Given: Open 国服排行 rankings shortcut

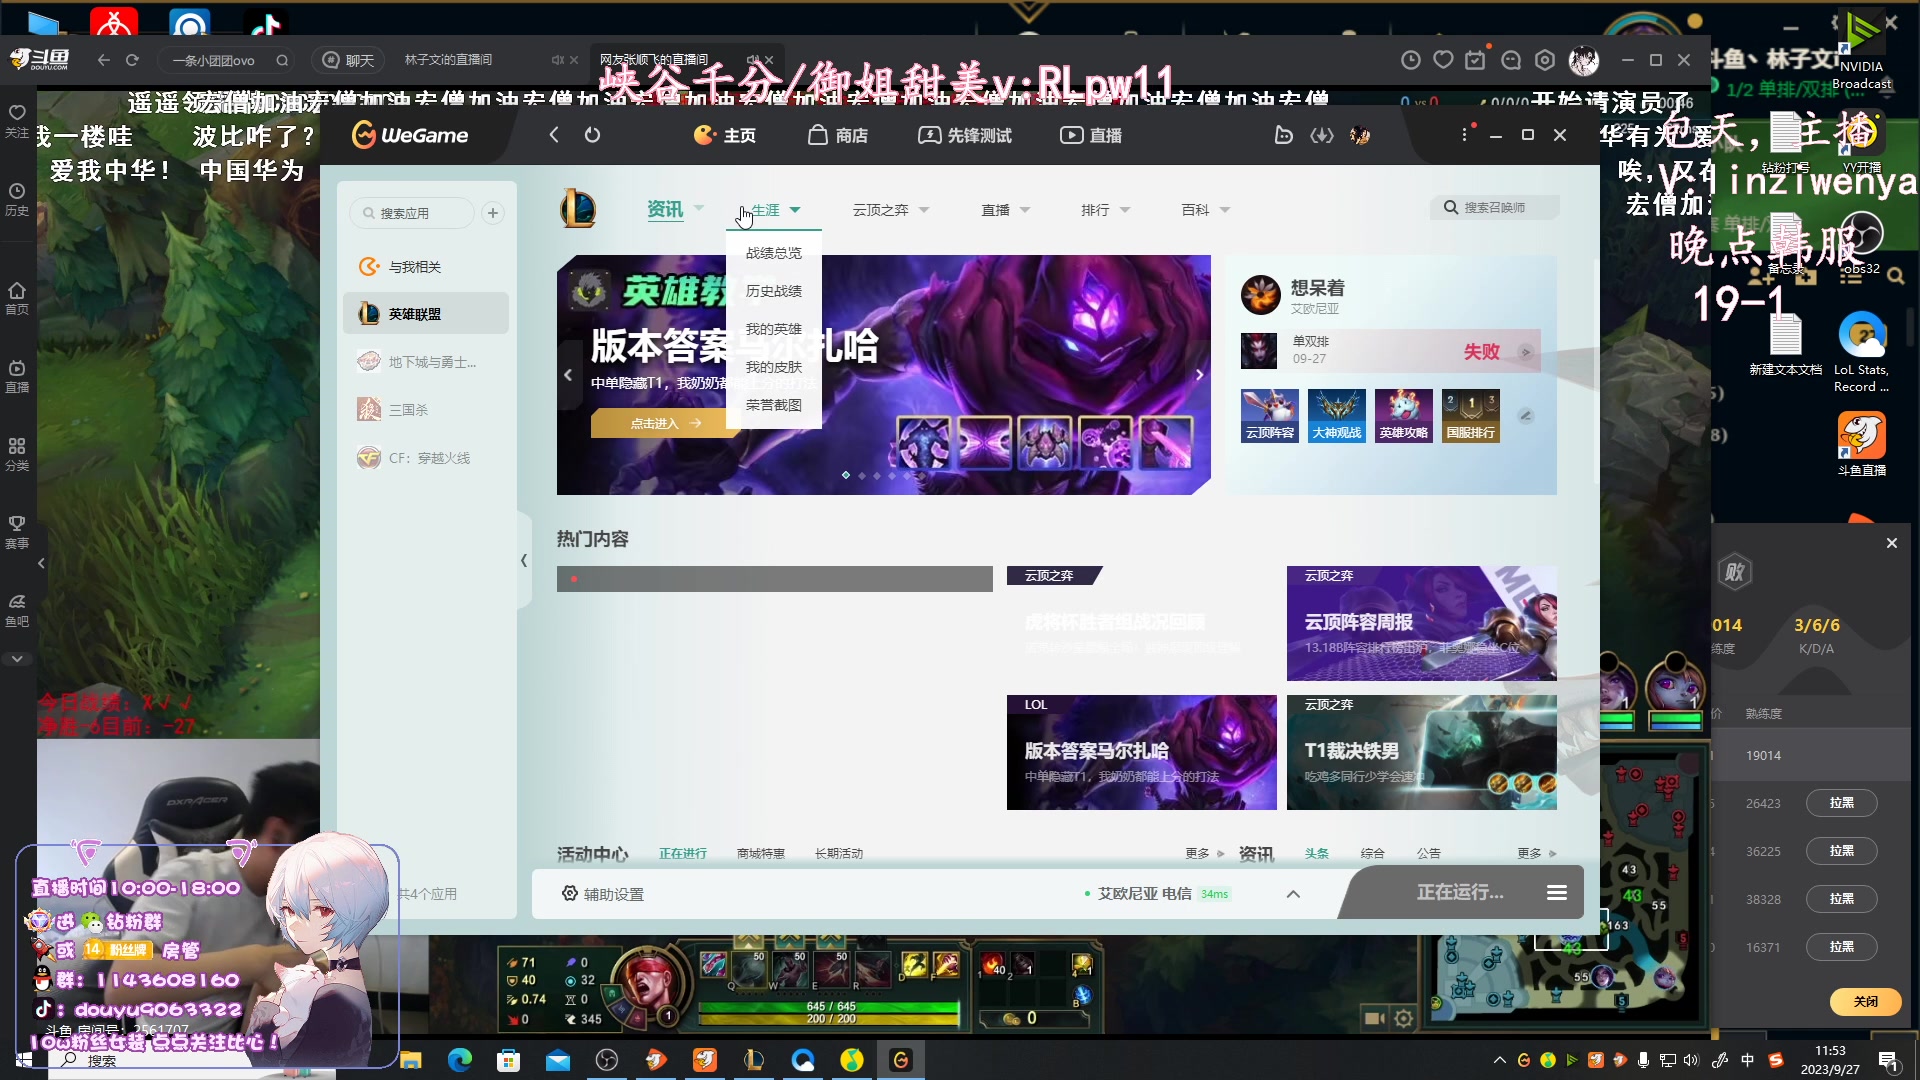Looking at the screenshot, I should point(1469,415).
